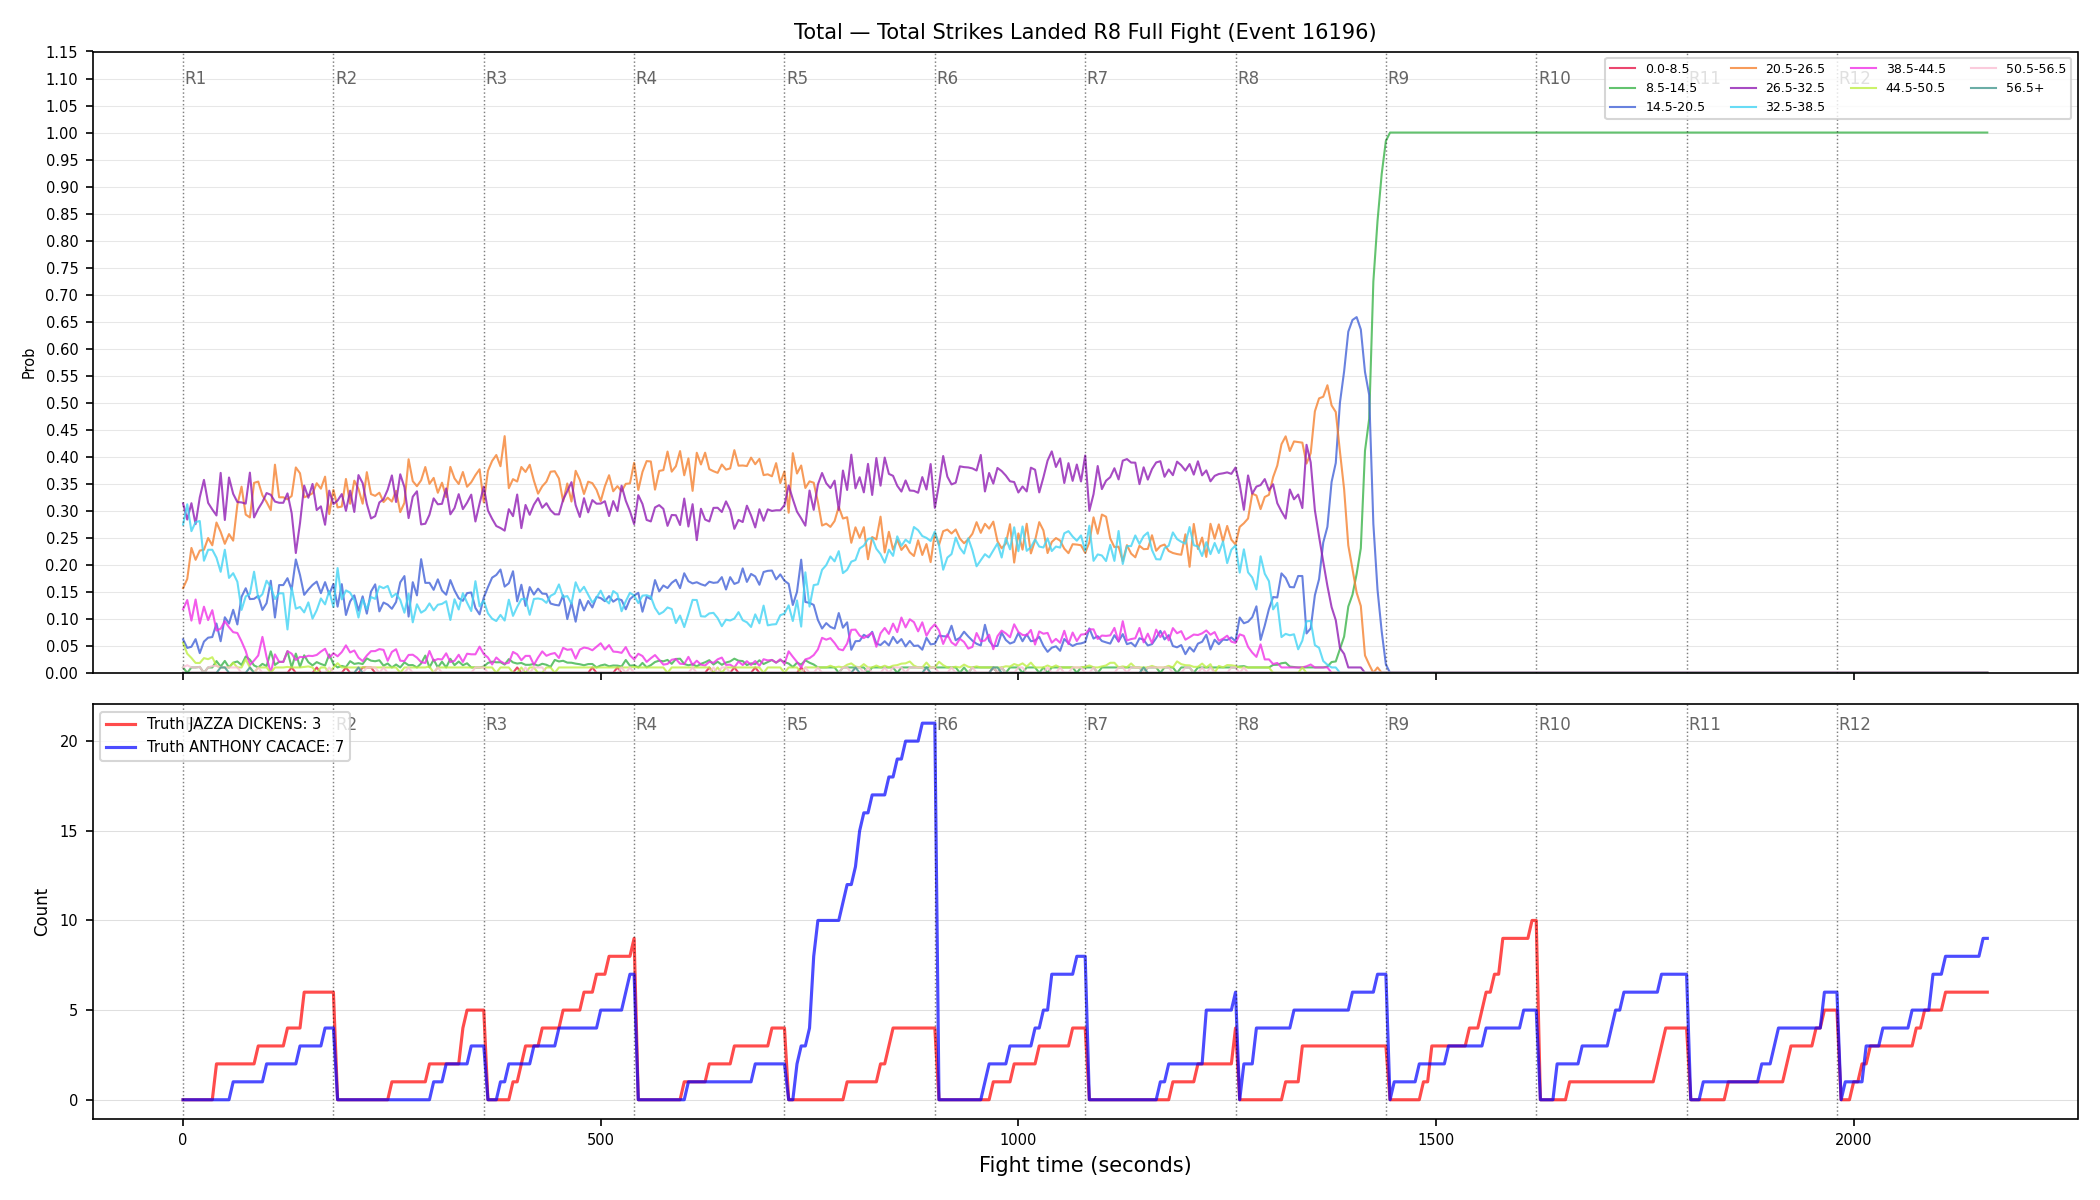Click the R8 round marker in probability chart
The width and height of the screenshot is (2100, 1200).
1248,78
